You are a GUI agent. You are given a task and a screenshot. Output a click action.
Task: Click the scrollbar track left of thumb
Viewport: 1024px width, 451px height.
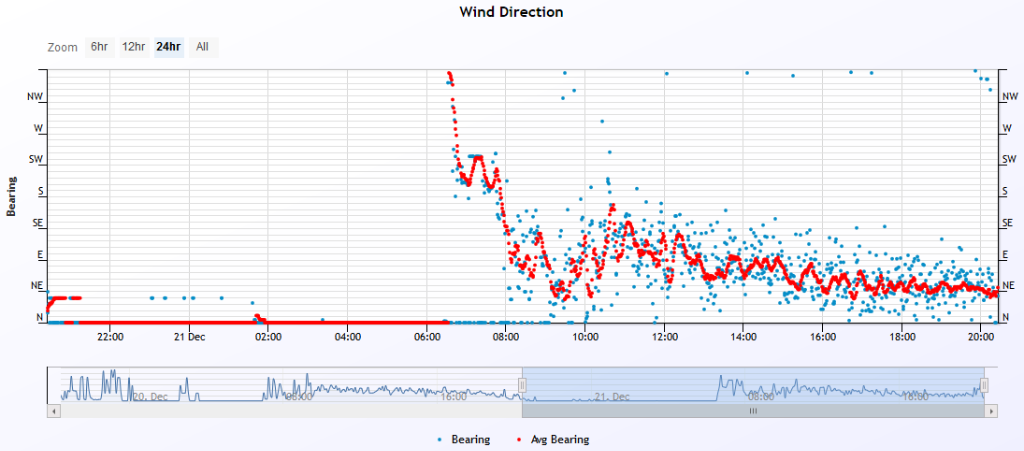[x=291, y=411]
